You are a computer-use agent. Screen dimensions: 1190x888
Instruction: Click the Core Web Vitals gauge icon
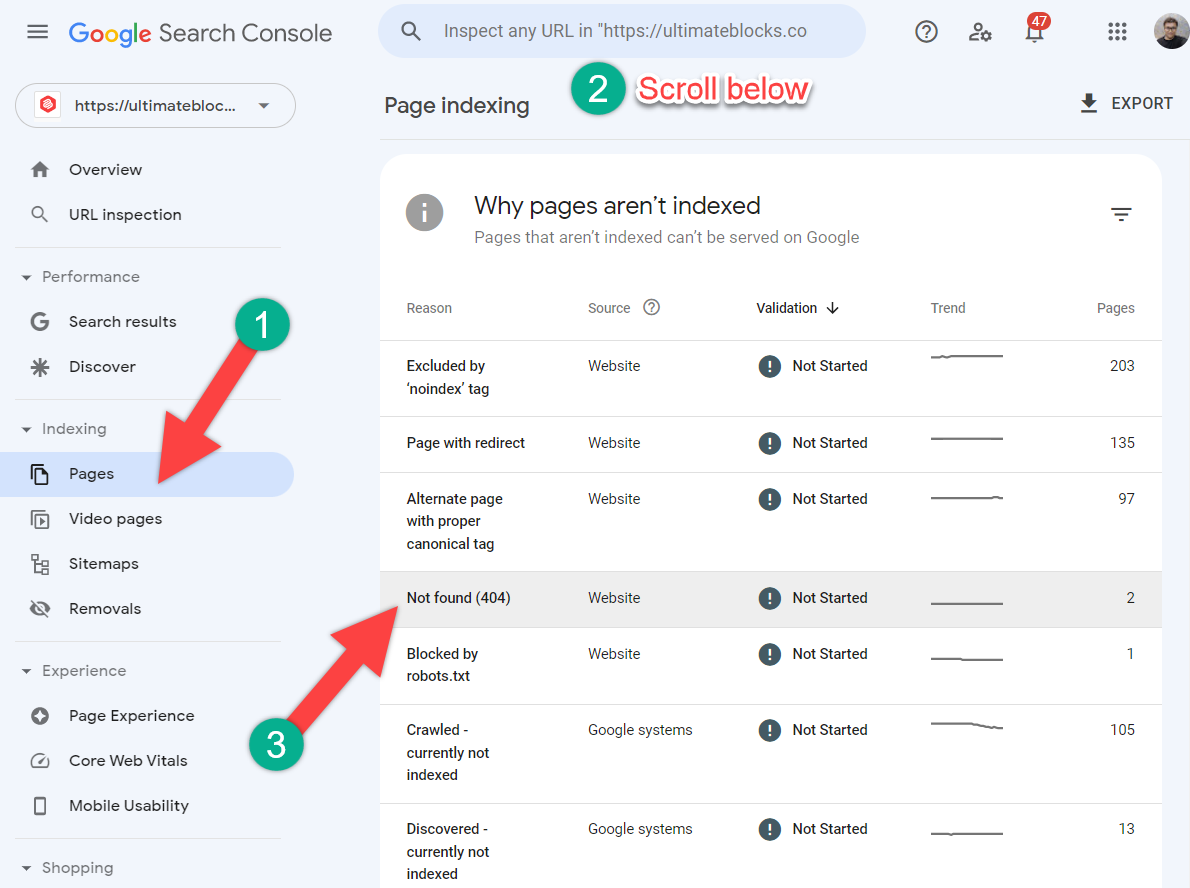39,760
